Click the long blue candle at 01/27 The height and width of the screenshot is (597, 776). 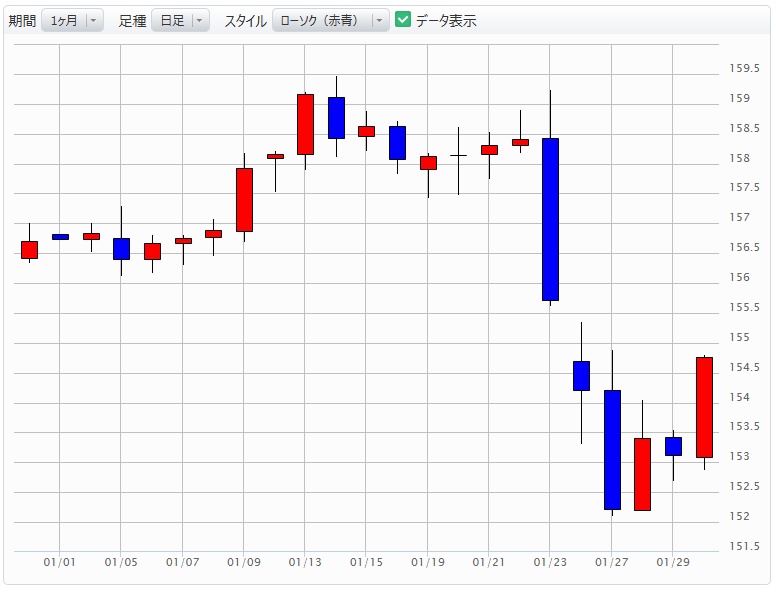612,450
